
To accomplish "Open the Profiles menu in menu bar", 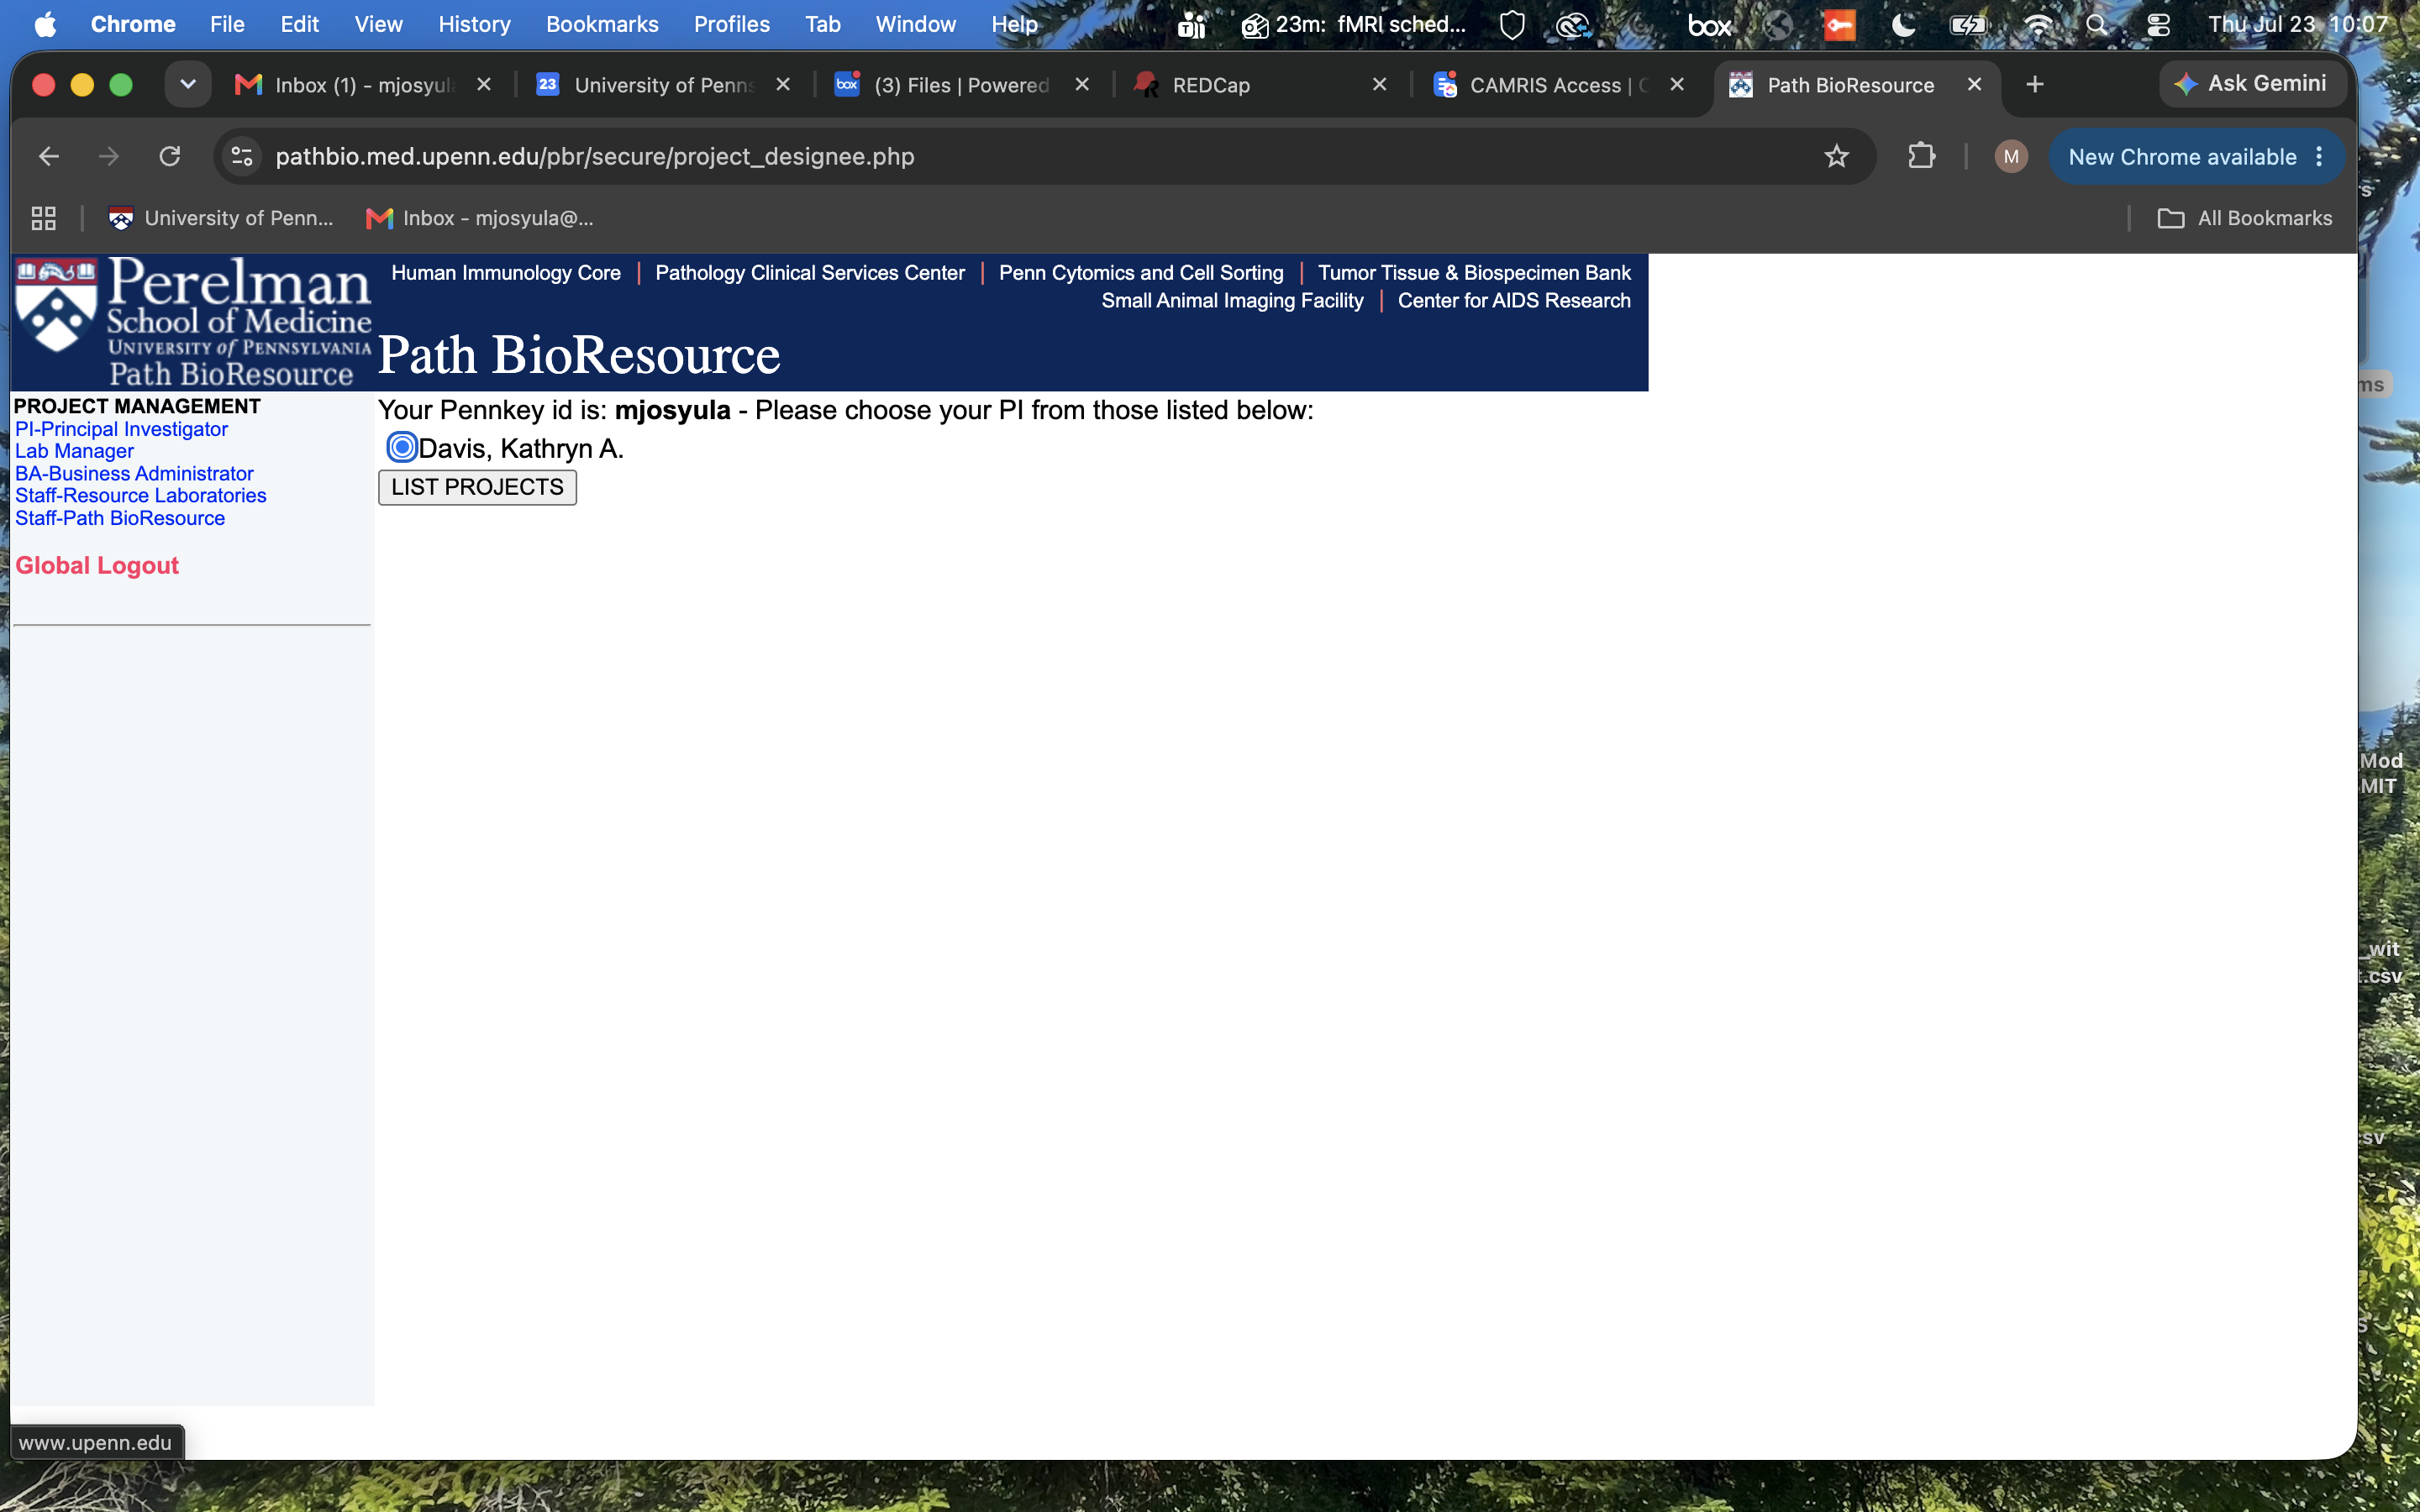I will (x=731, y=24).
